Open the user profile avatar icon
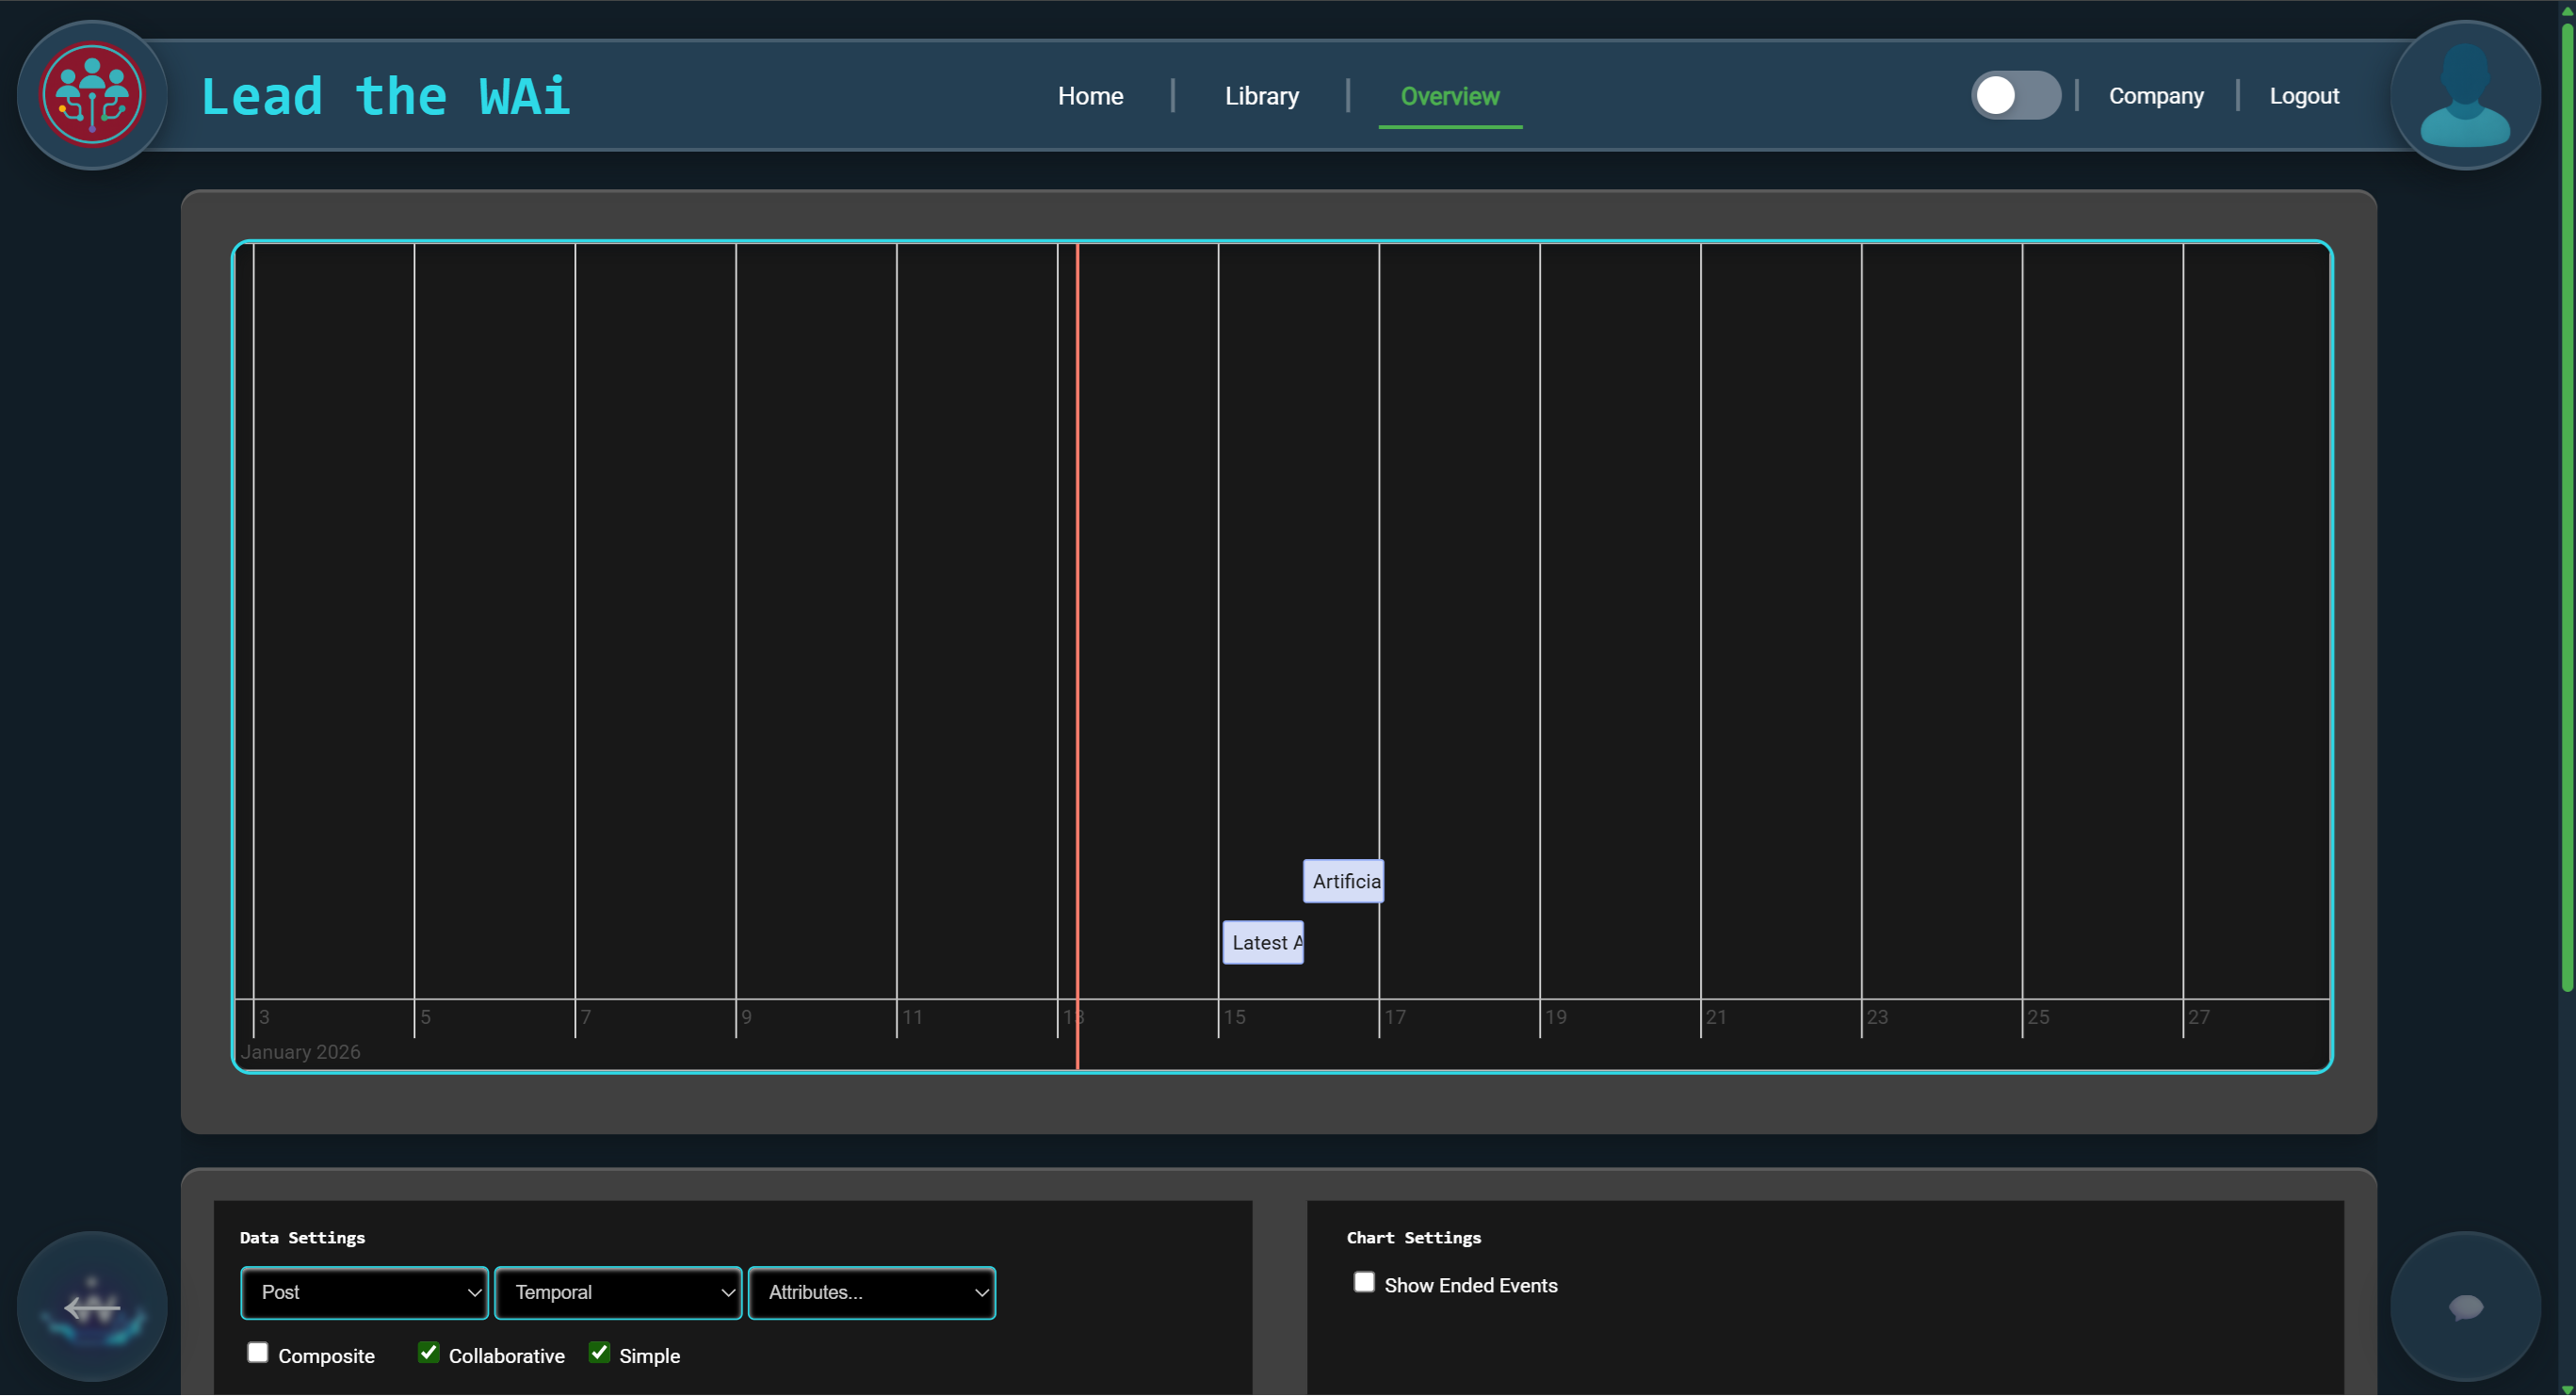Screen dimensions: 2576x1396 2464,93
